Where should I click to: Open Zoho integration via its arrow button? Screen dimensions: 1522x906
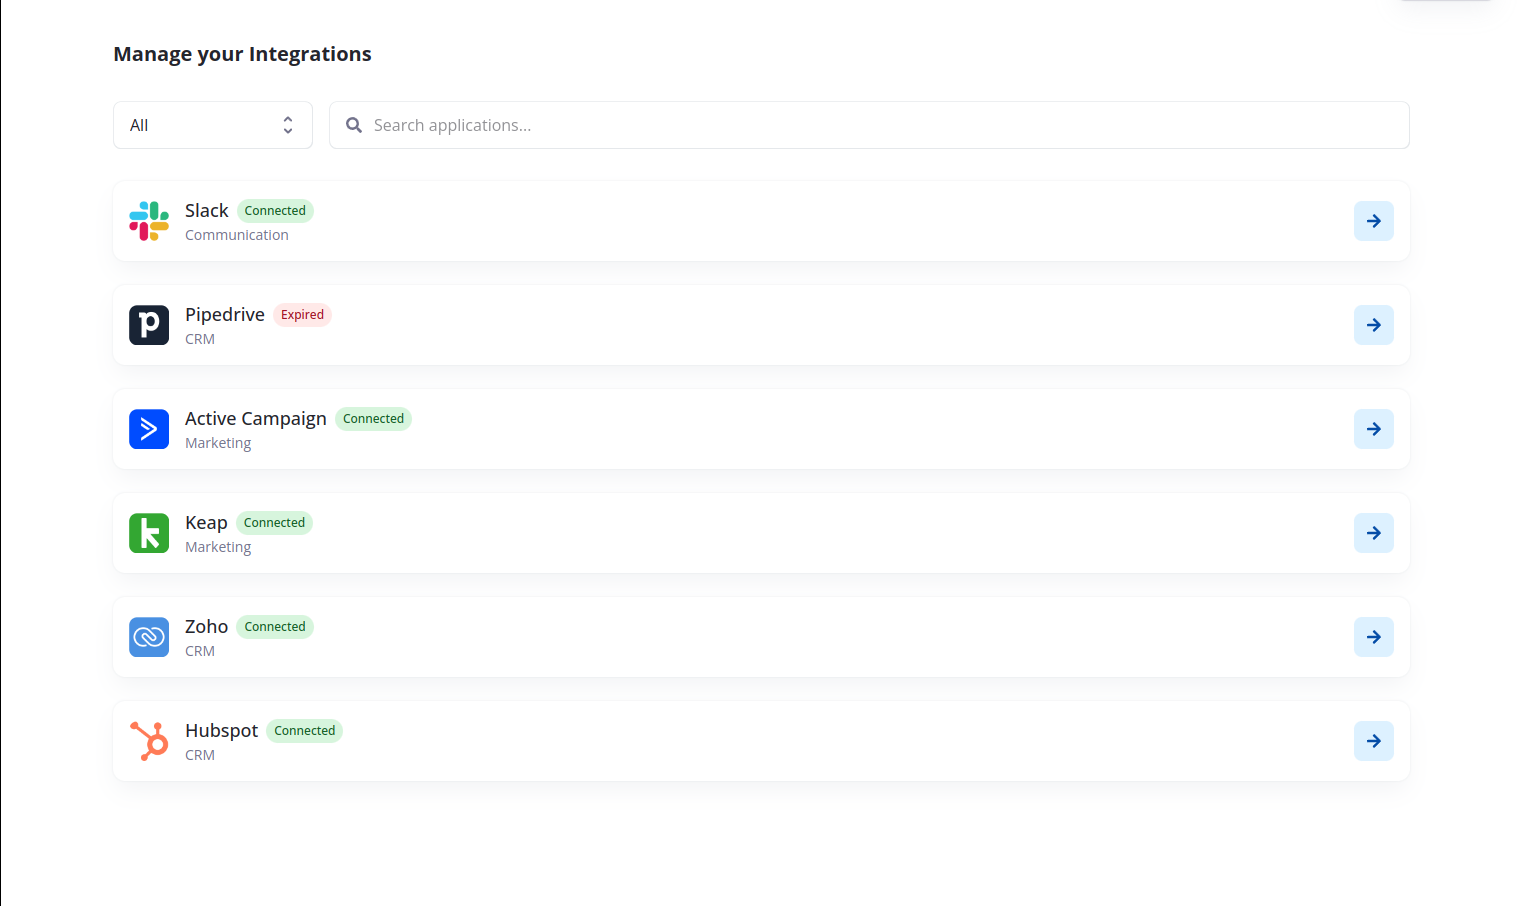coord(1374,637)
